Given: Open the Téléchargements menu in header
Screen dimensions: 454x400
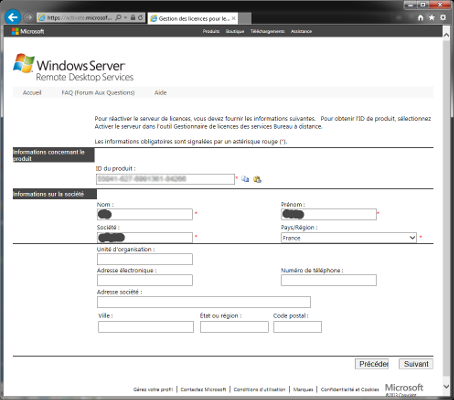Looking at the screenshot, I should 267,31.
